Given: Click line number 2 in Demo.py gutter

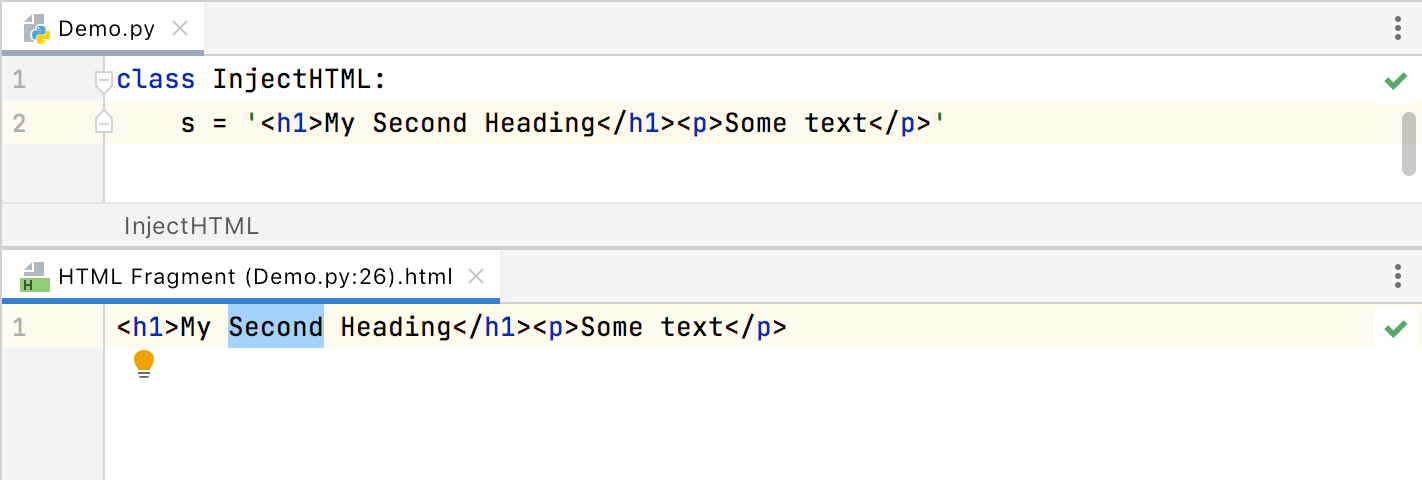Looking at the screenshot, I should click(x=20, y=123).
